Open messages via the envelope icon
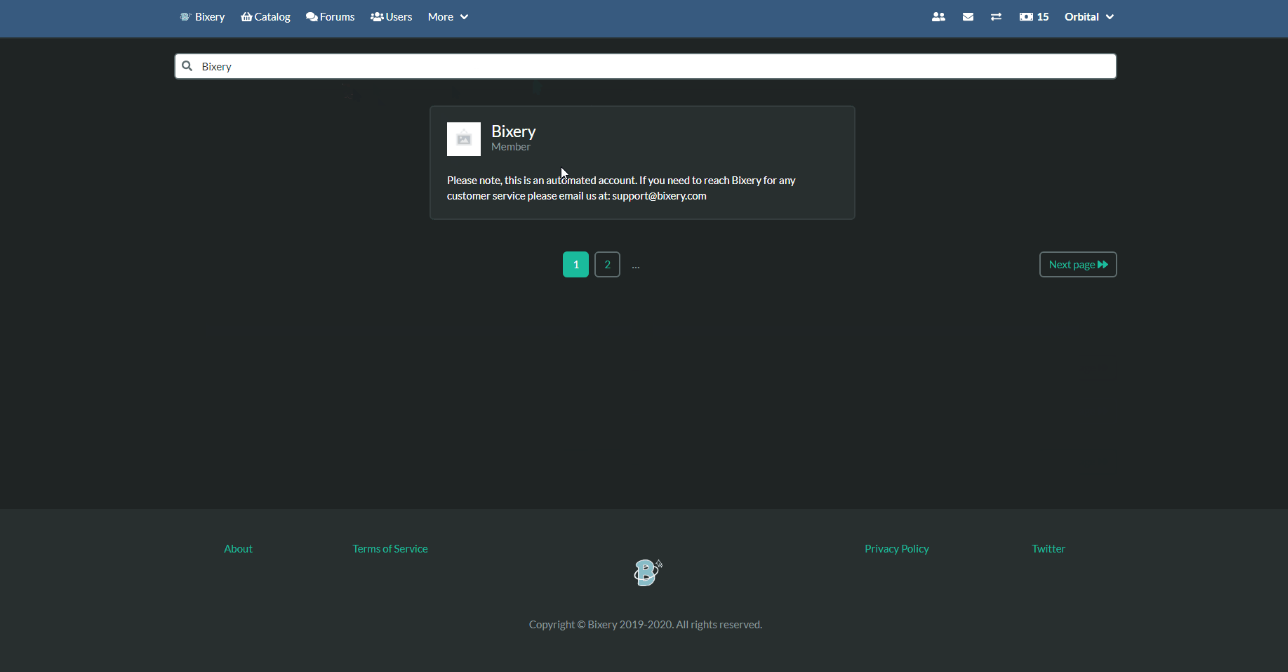 point(968,17)
